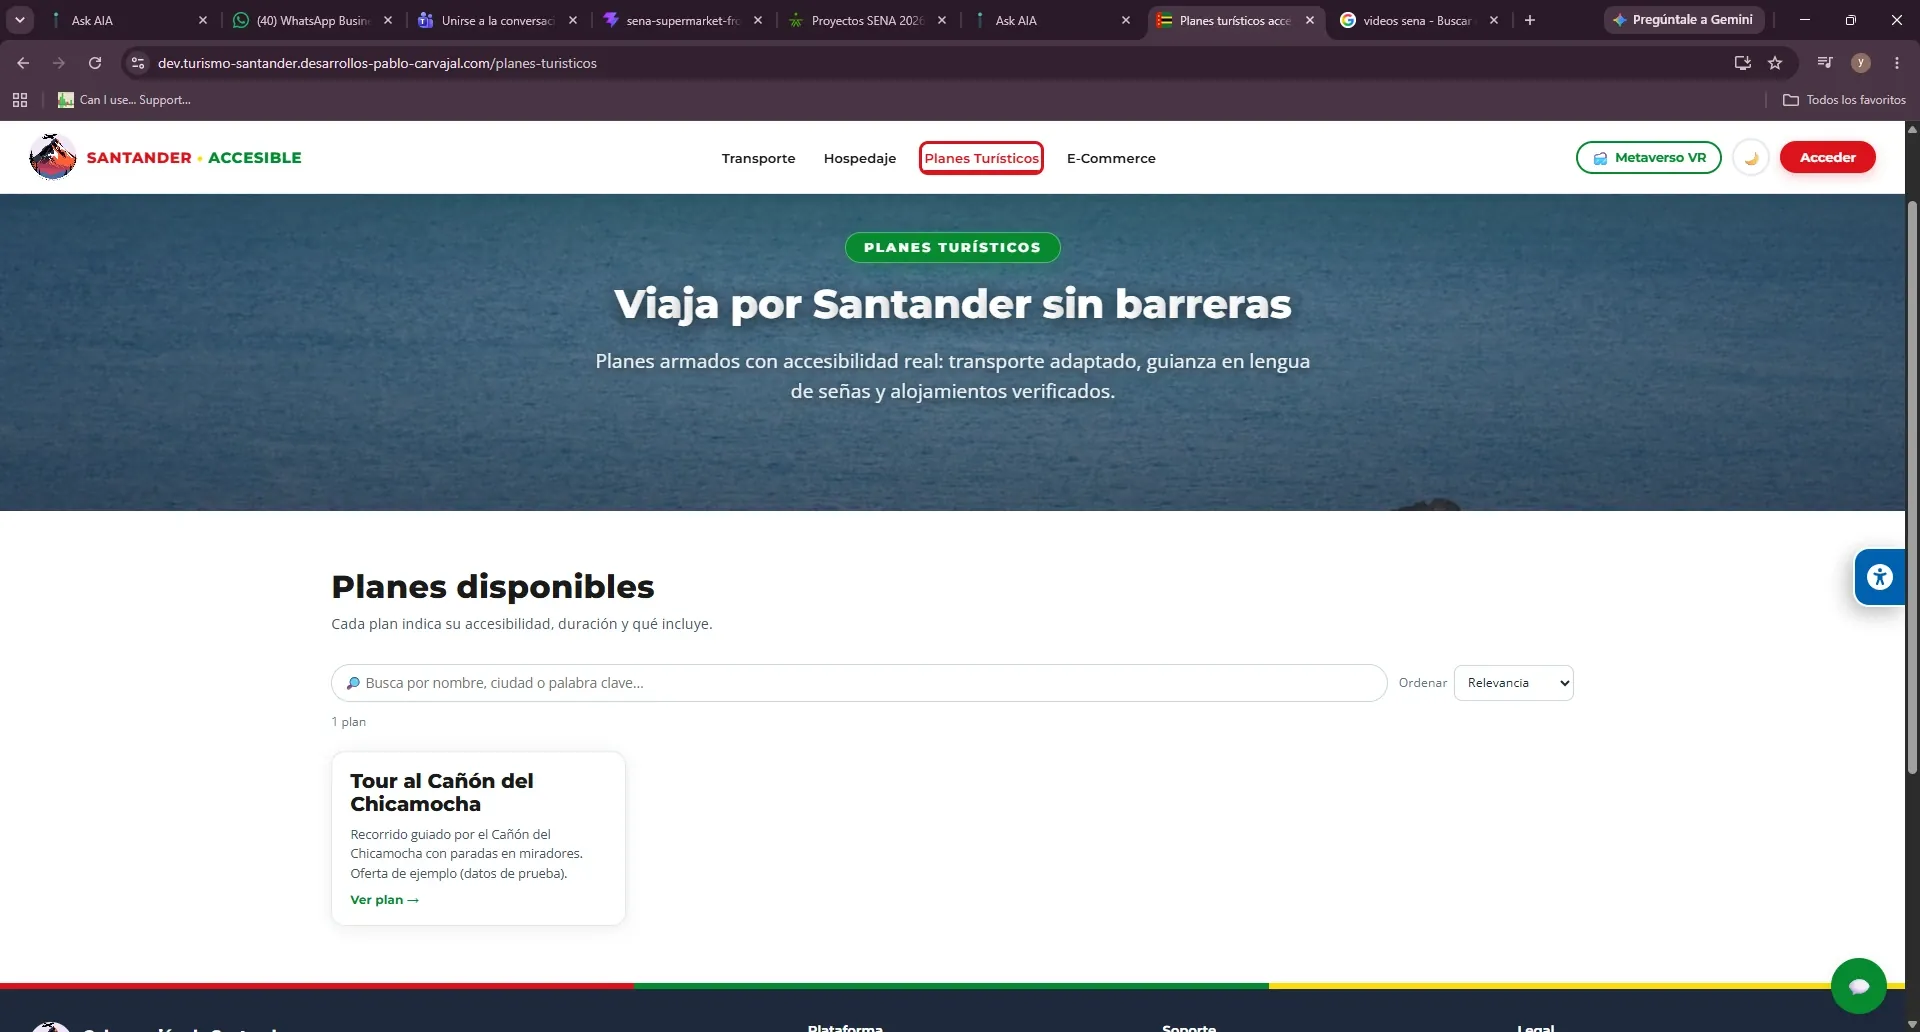Open the apps grid in bookmarks bar
1920x1032 pixels.
pyautogui.click(x=20, y=100)
